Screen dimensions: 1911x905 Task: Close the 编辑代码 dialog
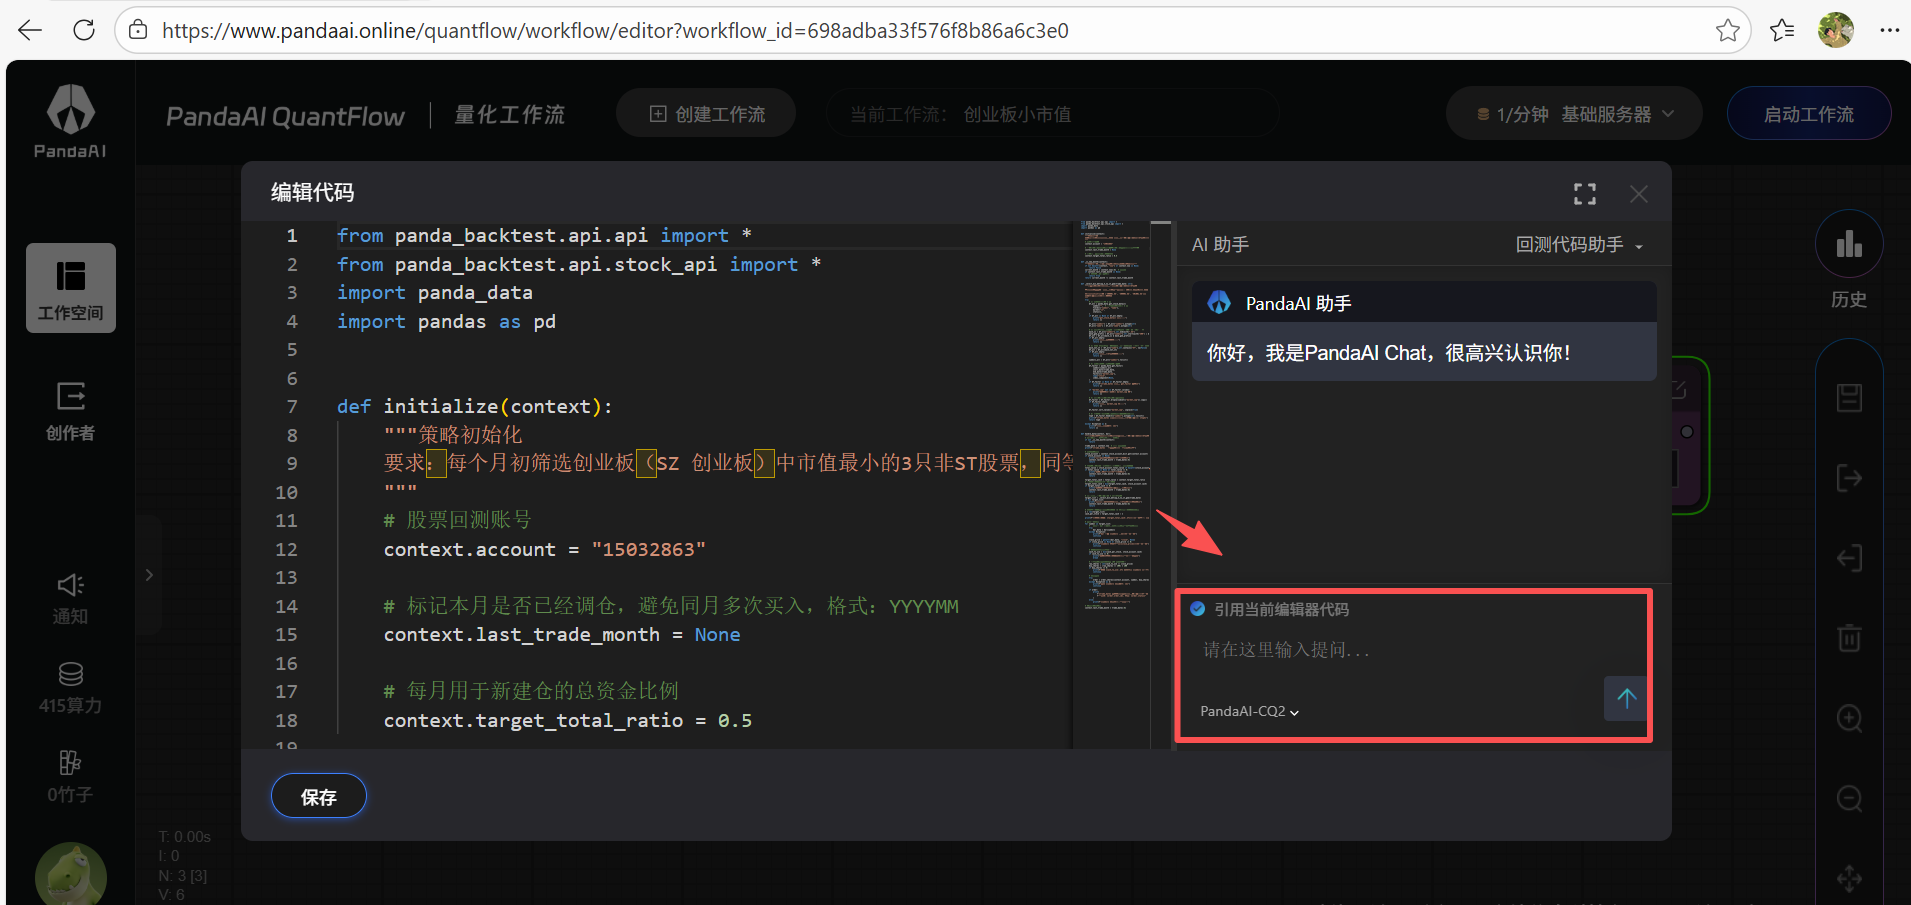tap(1639, 194)
